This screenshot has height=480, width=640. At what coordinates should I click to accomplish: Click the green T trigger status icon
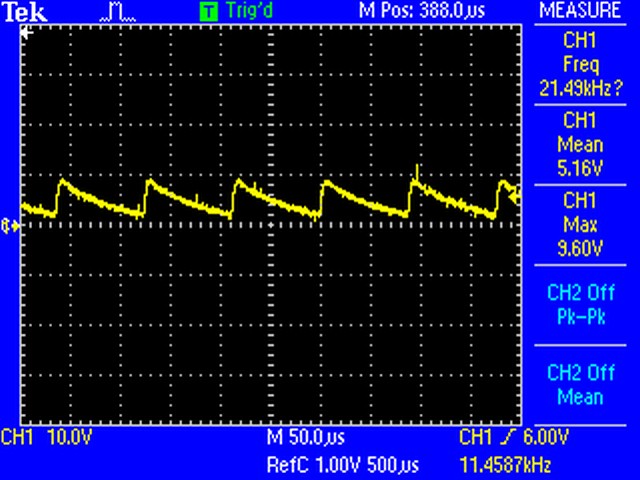coord(208,12)
